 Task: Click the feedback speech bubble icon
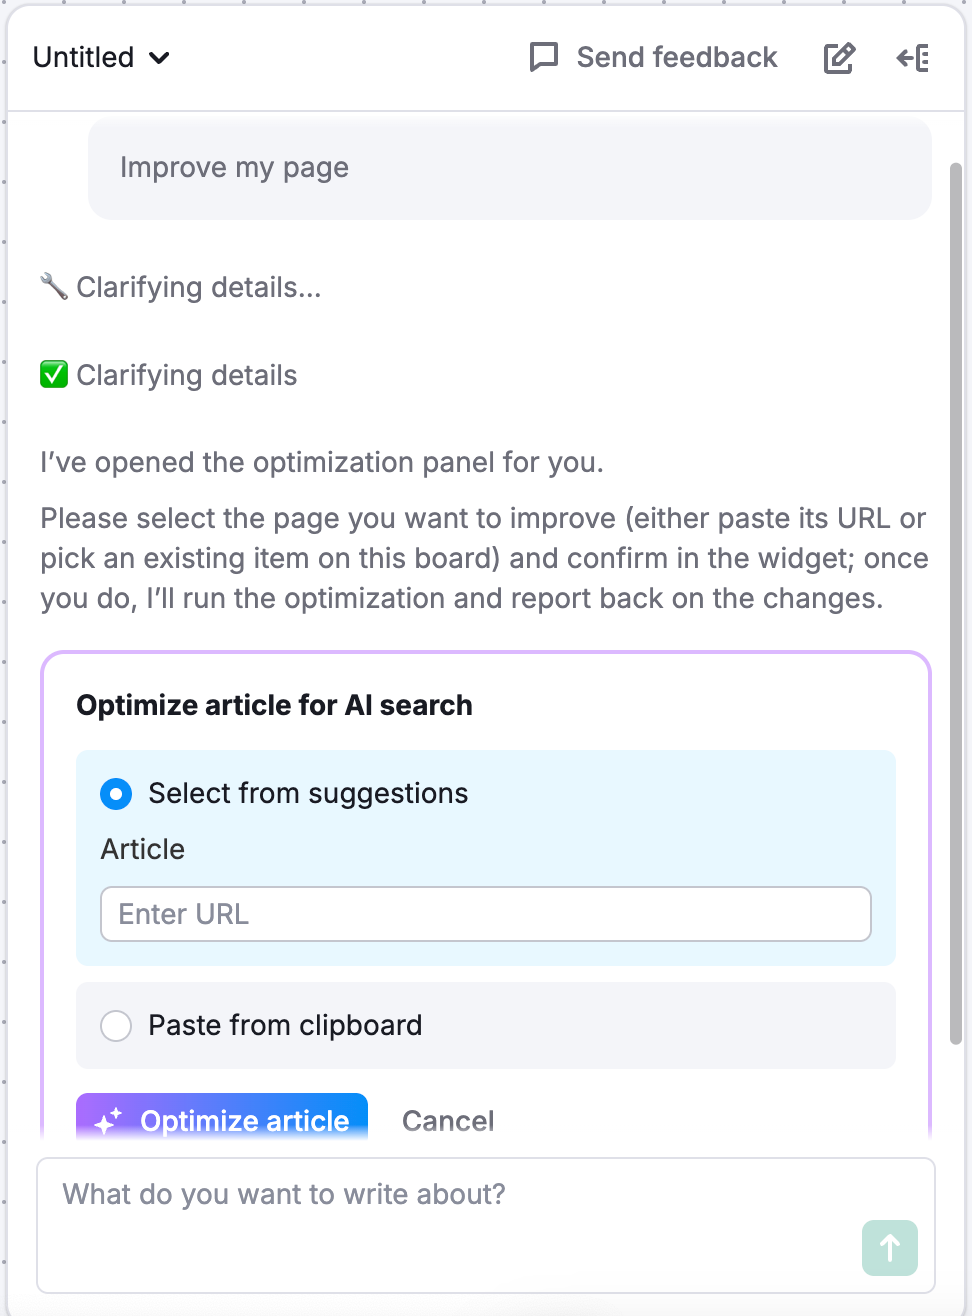coord(543,58)
